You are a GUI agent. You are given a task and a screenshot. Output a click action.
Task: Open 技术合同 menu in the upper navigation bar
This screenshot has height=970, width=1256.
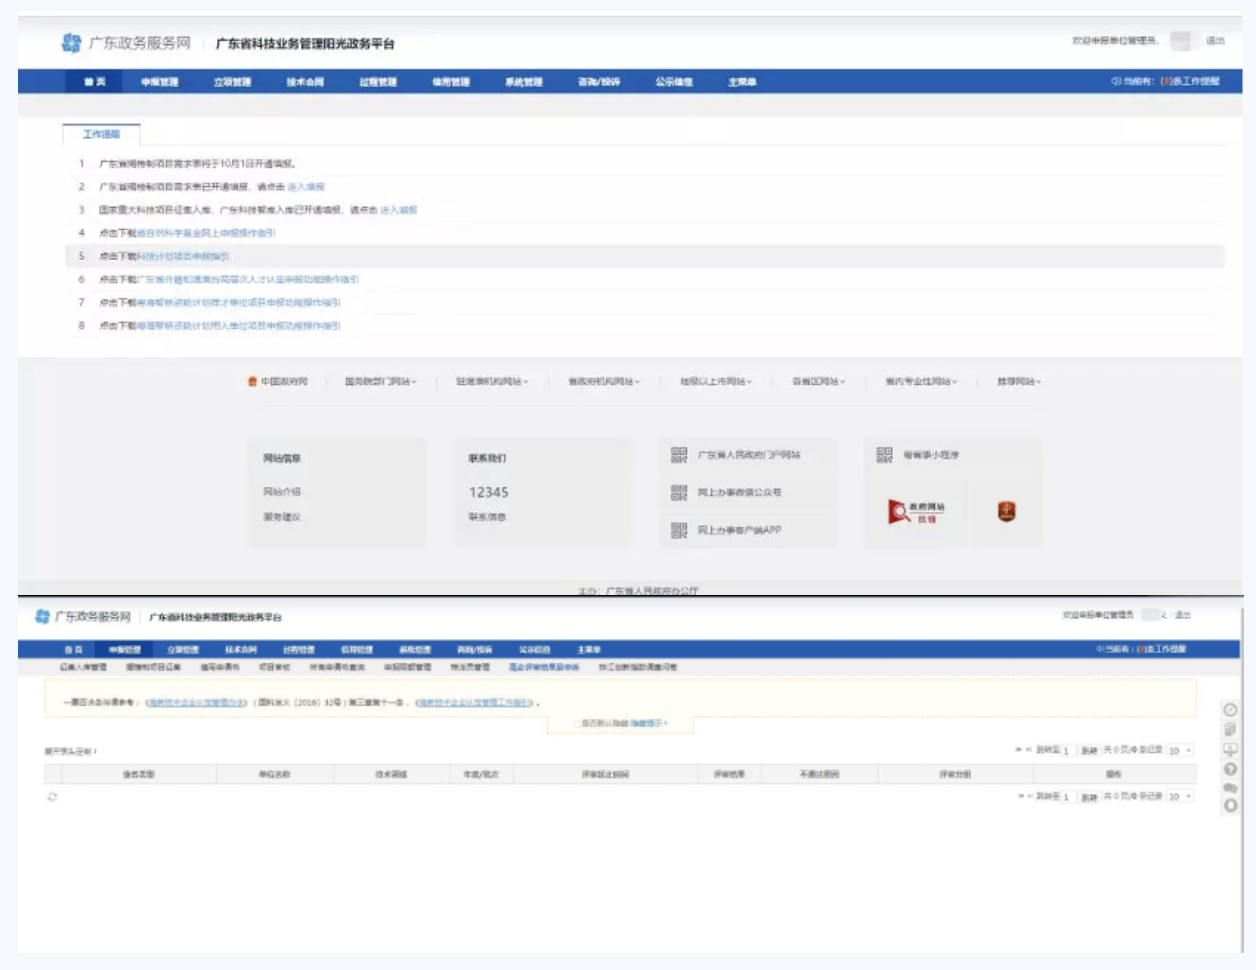click(305, 82)
